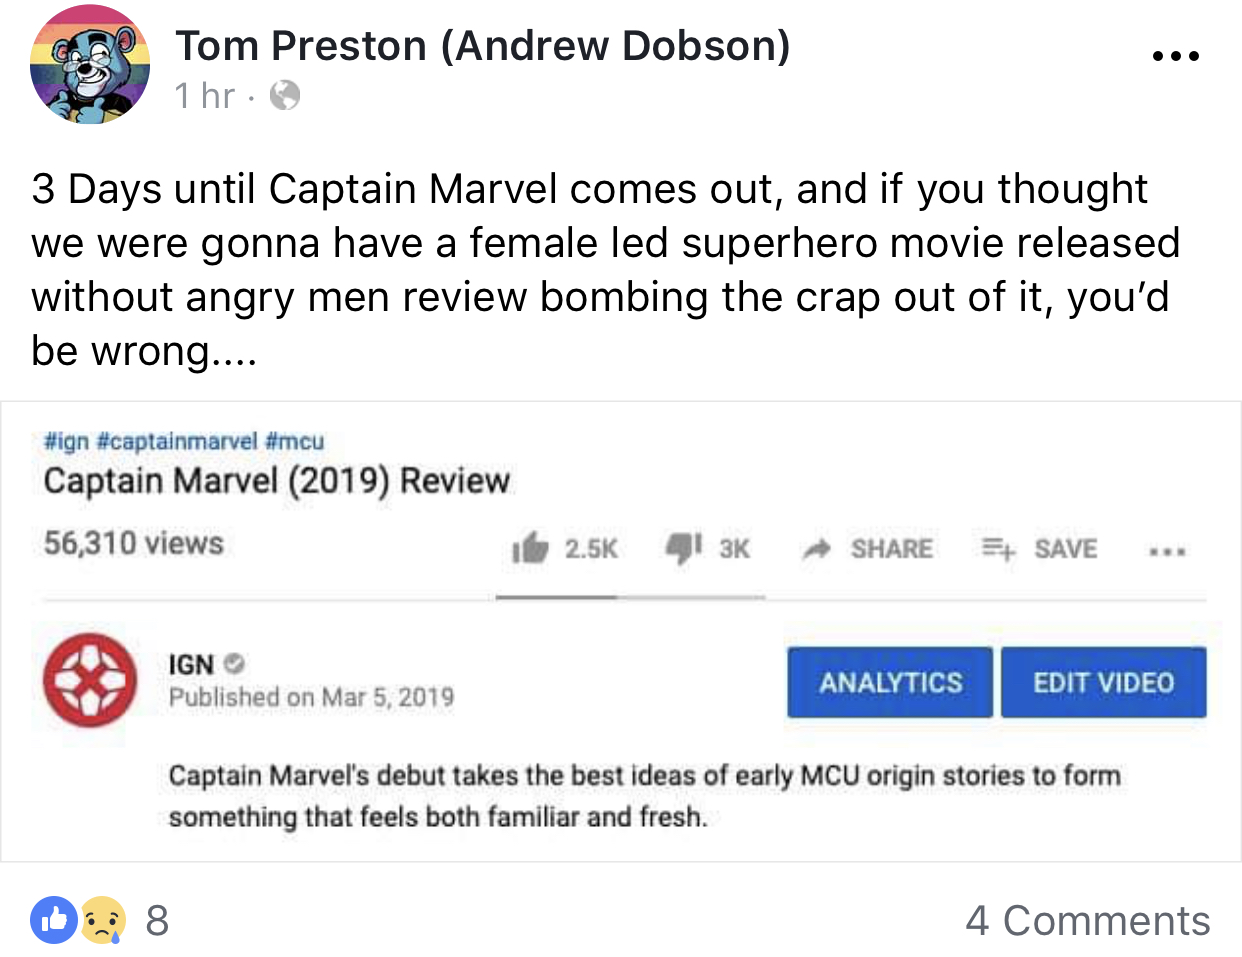The width and height of the screenshot is (1242, 957).
Task: Click the like-dislike ratio bar
Action: (630, 597)
